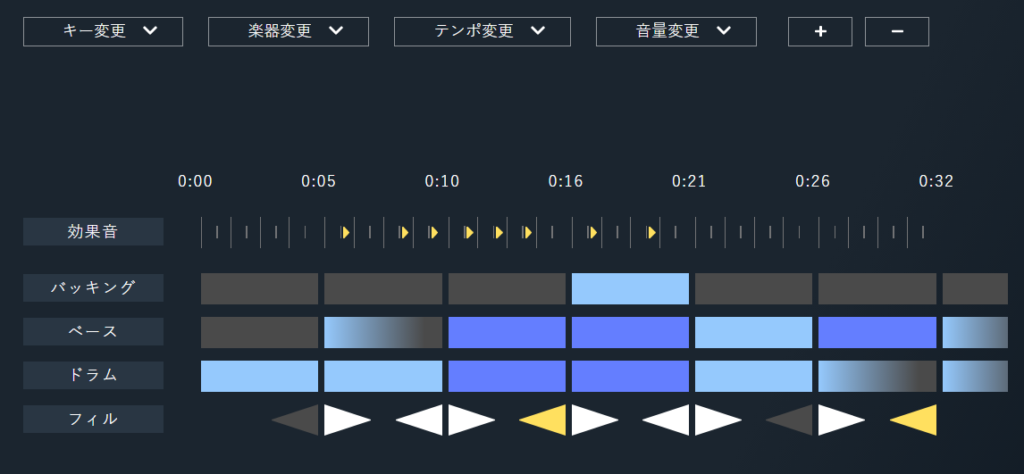This screenshot has height=474, width=1024.
Task: Click the white right fill triangle after 0:05
Action: pos(344,420)
